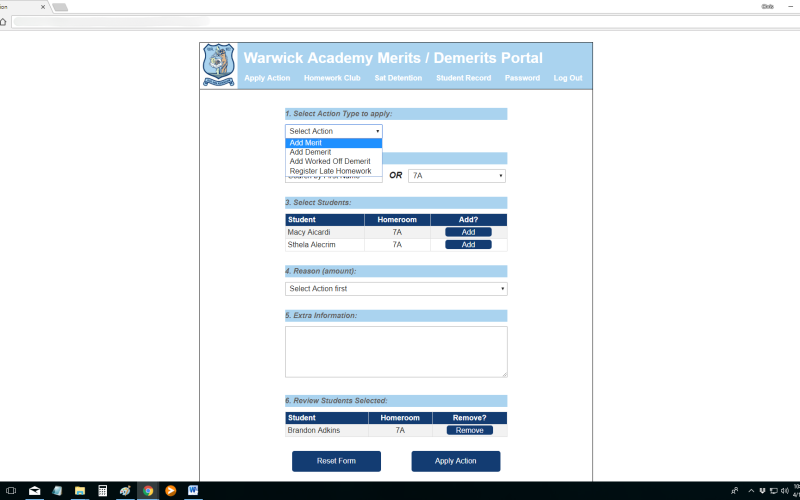Open the Mail app from taskbar
The image size is (800, 500).
[34, 491]
